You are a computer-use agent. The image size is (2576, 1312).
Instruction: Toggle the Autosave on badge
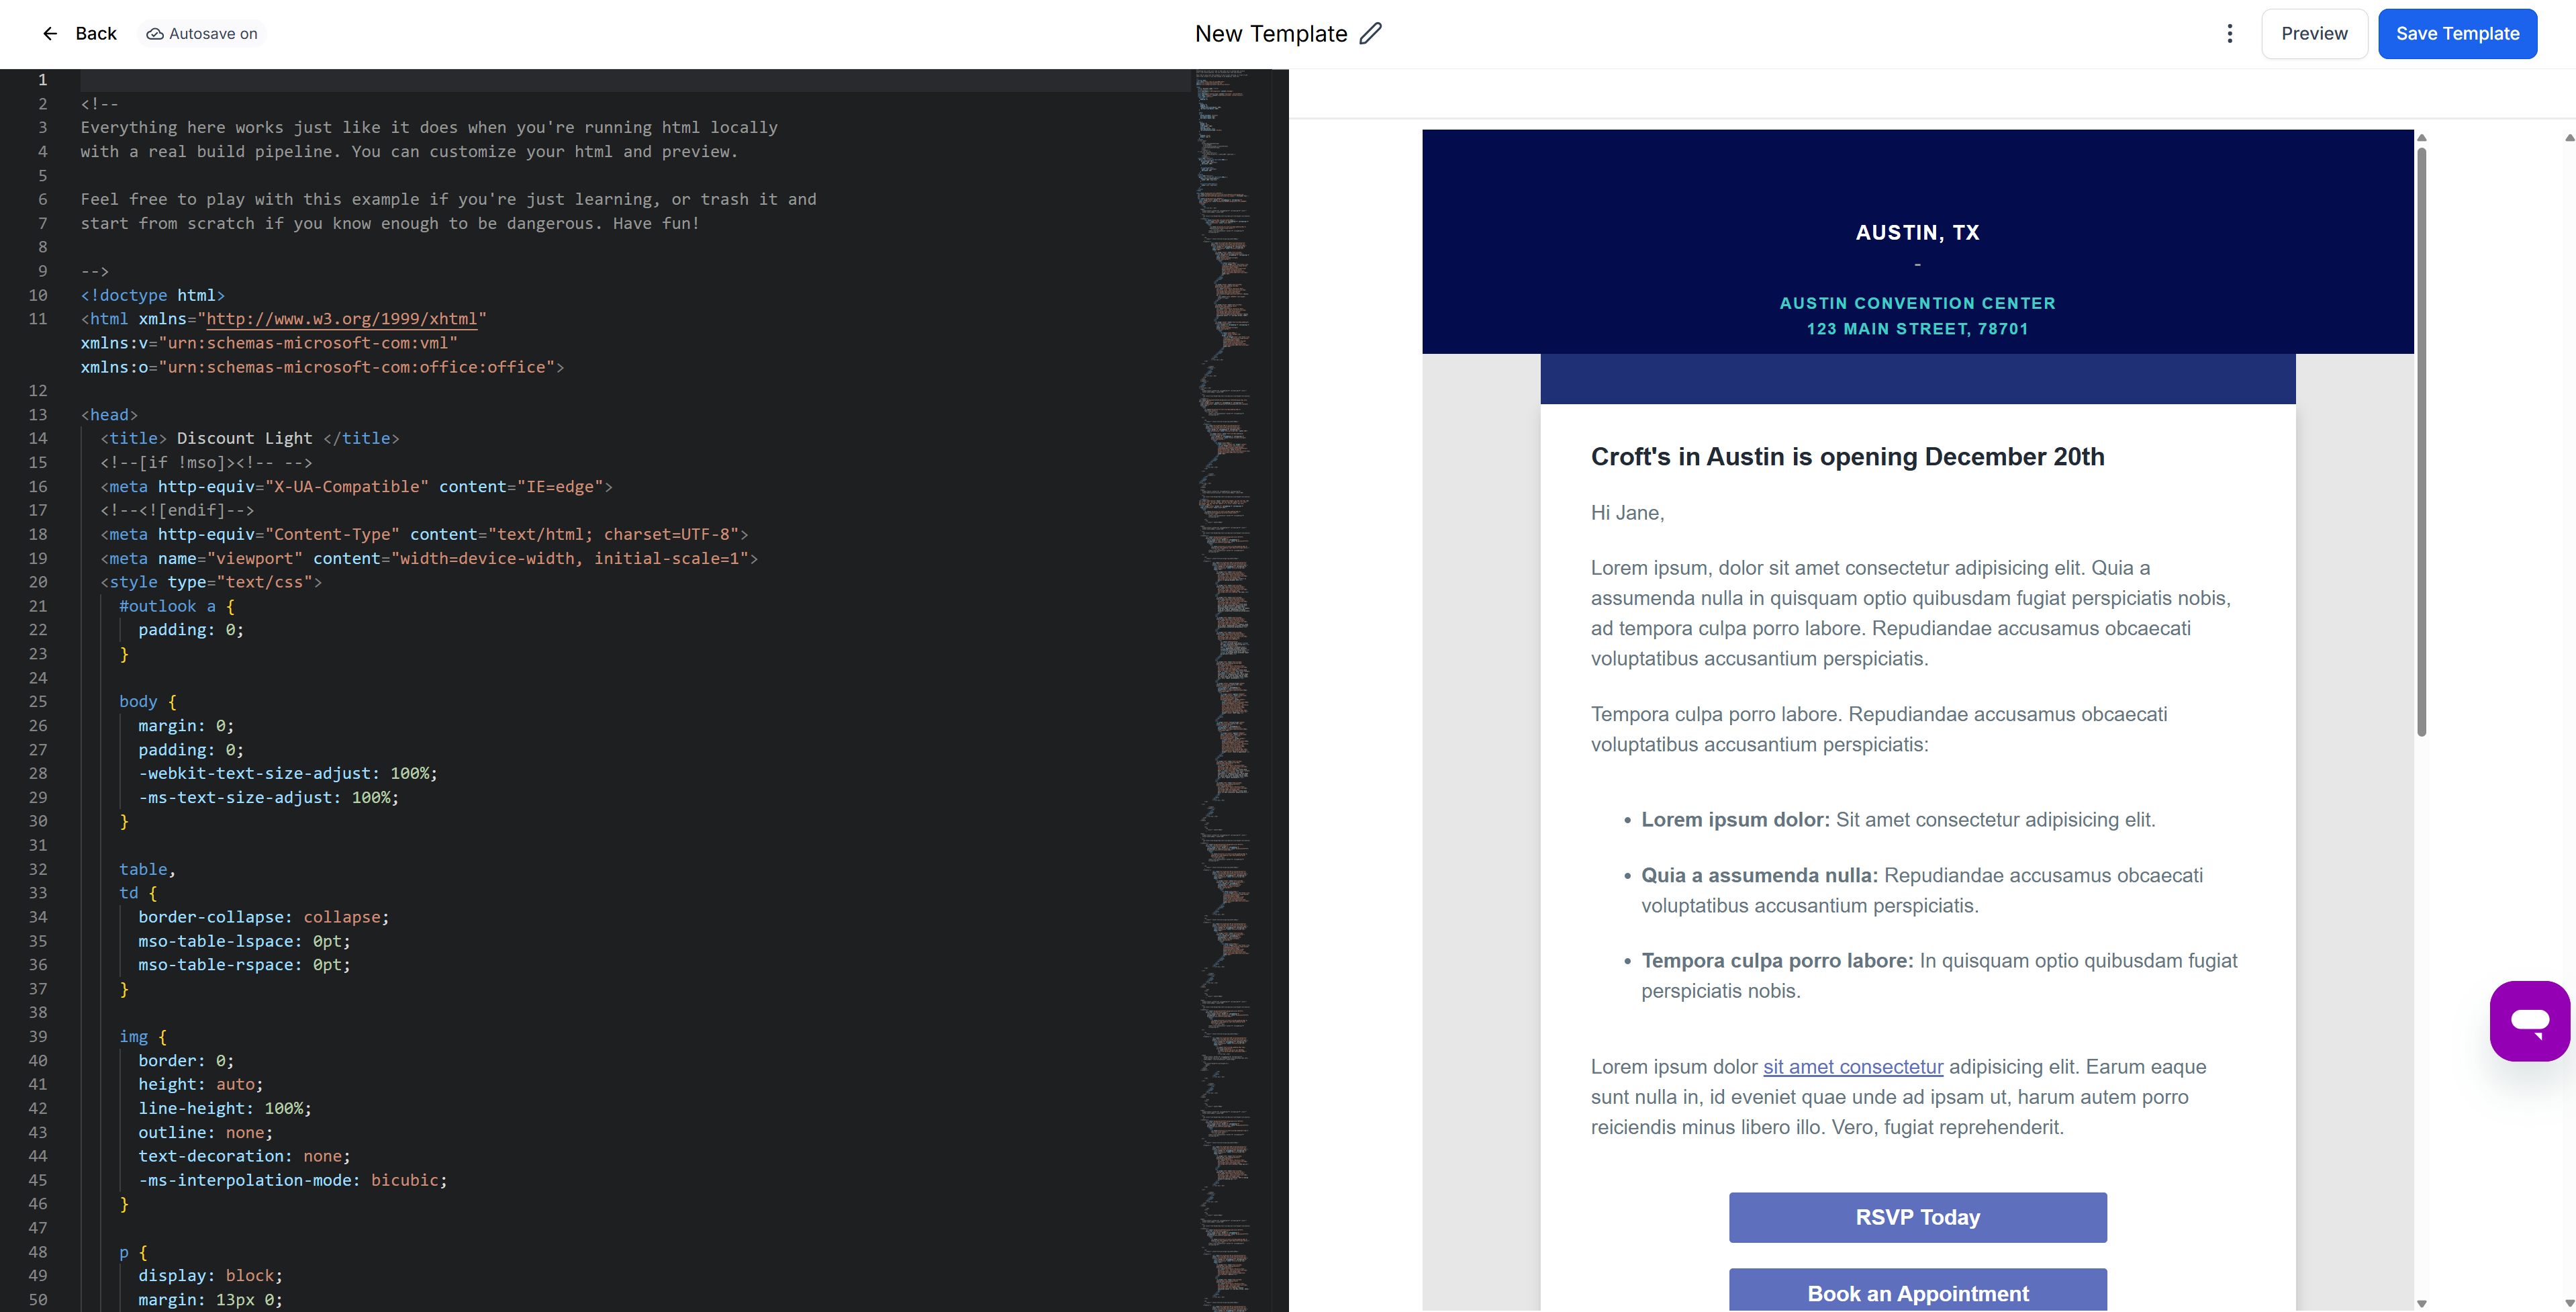point(201,33)
